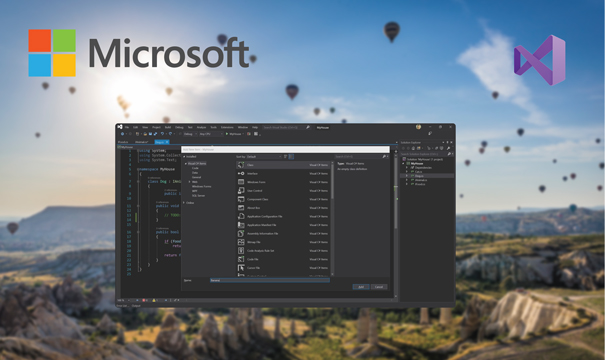Click the sort order icon beside Sort by dropdown
This screenshot has width=605, height=360.
pyautogui.click(x=286, y=157)
